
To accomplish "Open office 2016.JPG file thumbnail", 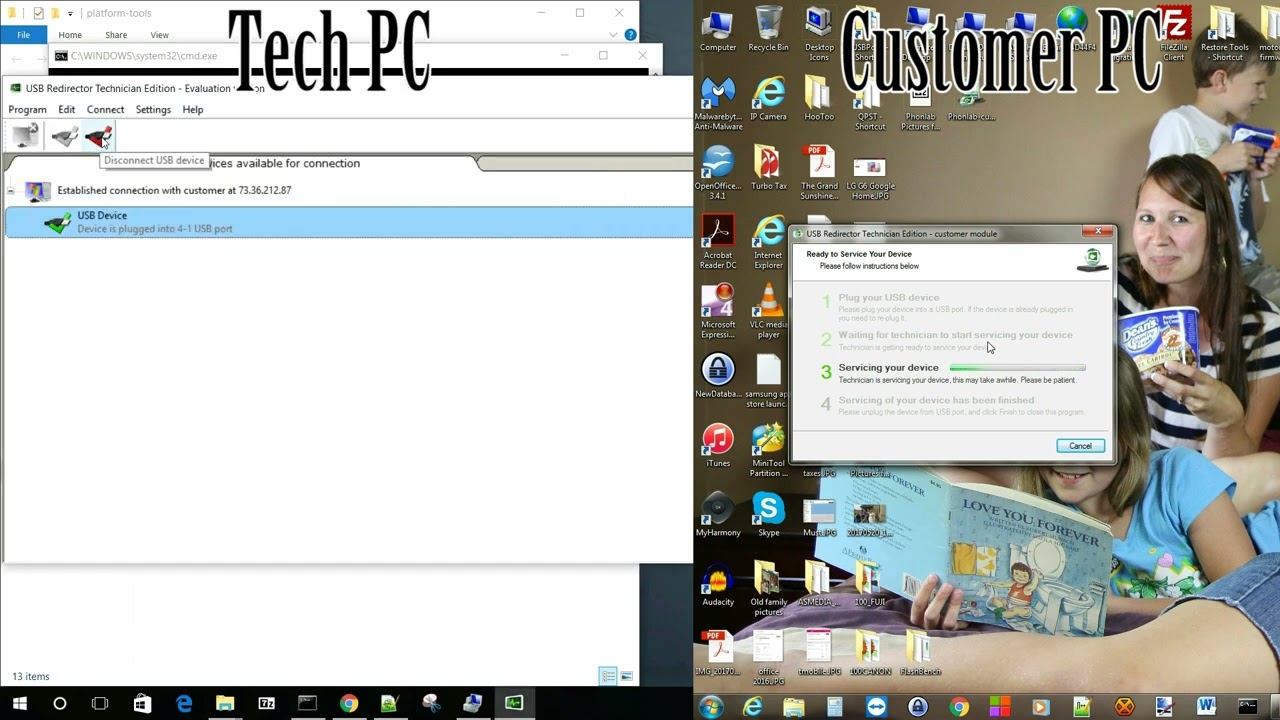I will (768, 657).
